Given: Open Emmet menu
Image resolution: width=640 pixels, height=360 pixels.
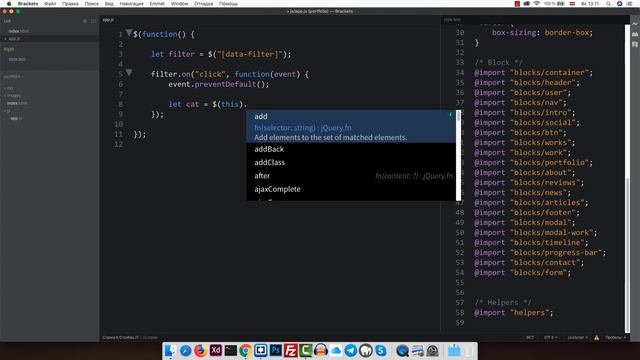Looking at the screenshot, I should 157,4.
